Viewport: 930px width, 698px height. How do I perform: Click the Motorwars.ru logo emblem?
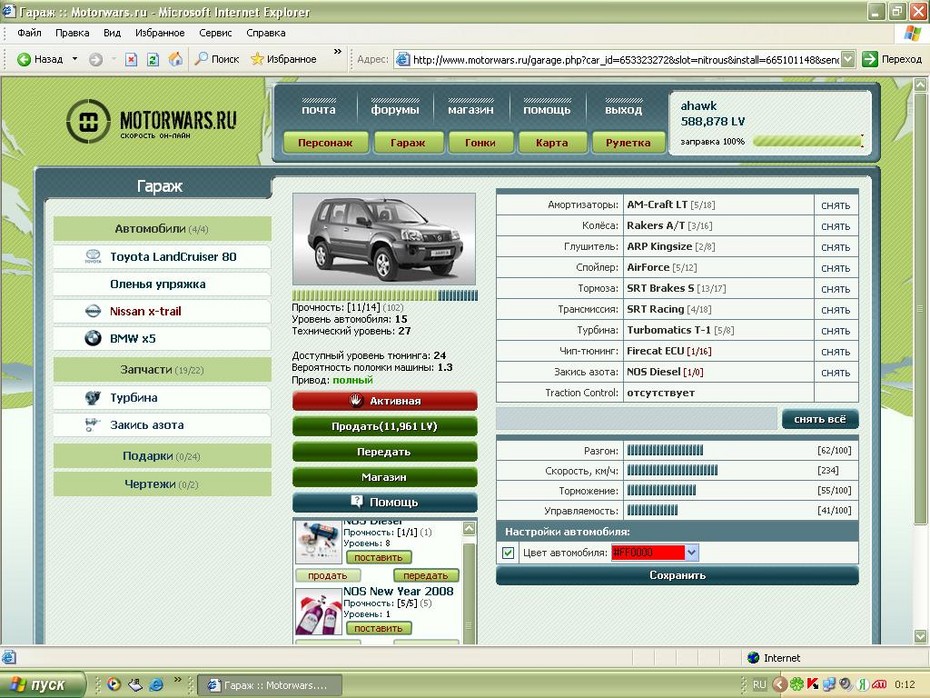pos(88,121)
